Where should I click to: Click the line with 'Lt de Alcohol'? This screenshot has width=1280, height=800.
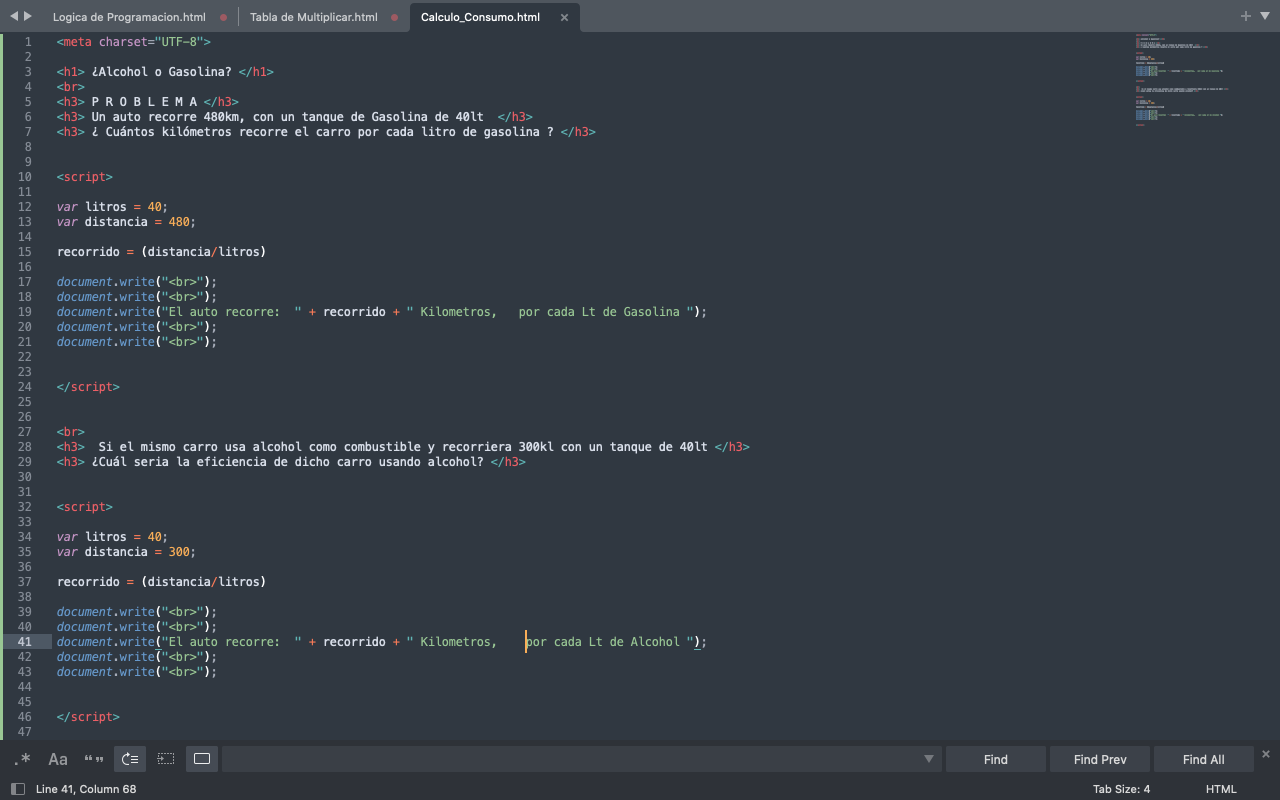(x=382, y=642)
